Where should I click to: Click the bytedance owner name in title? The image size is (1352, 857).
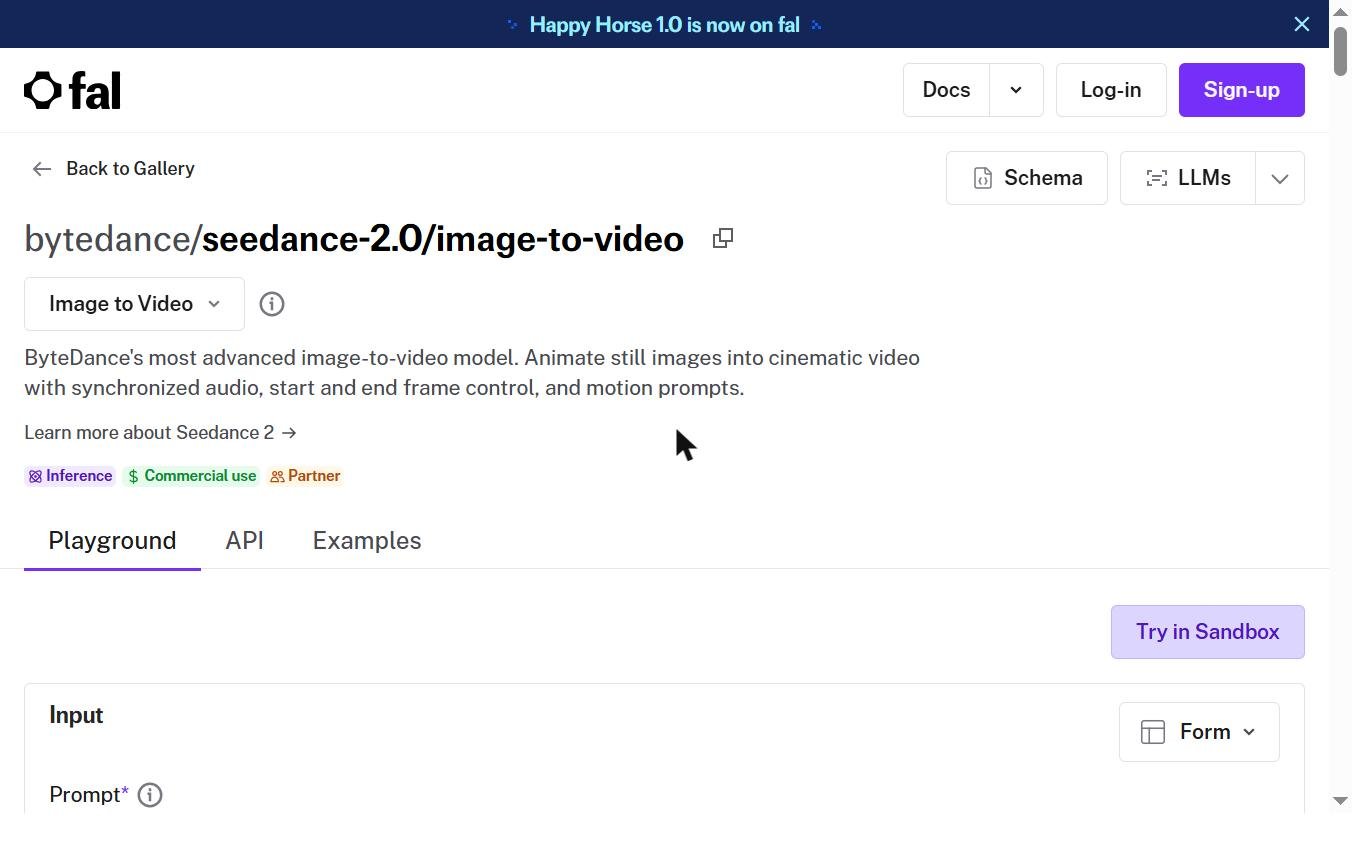pyautogui.click(x=107, y=239)
